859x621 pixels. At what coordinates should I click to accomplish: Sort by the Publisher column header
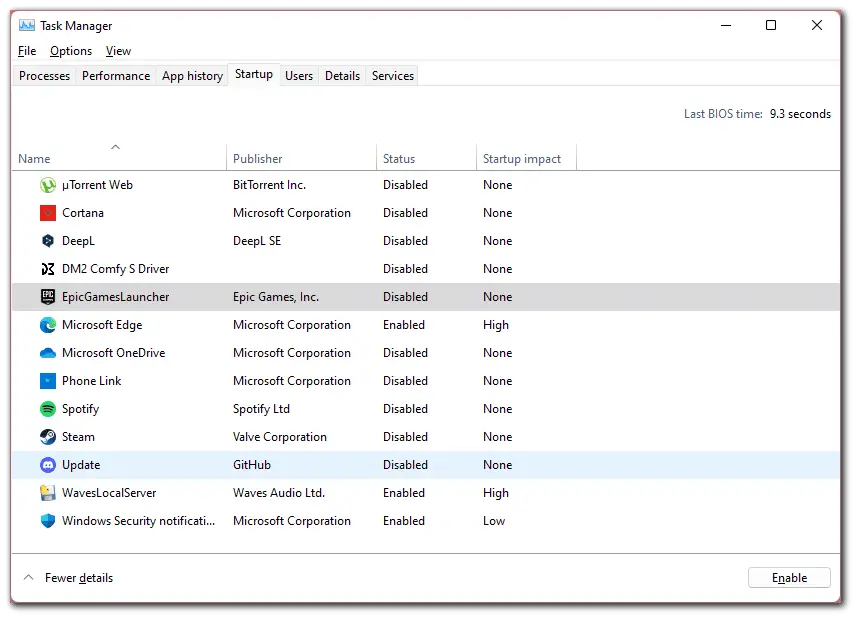301,156
